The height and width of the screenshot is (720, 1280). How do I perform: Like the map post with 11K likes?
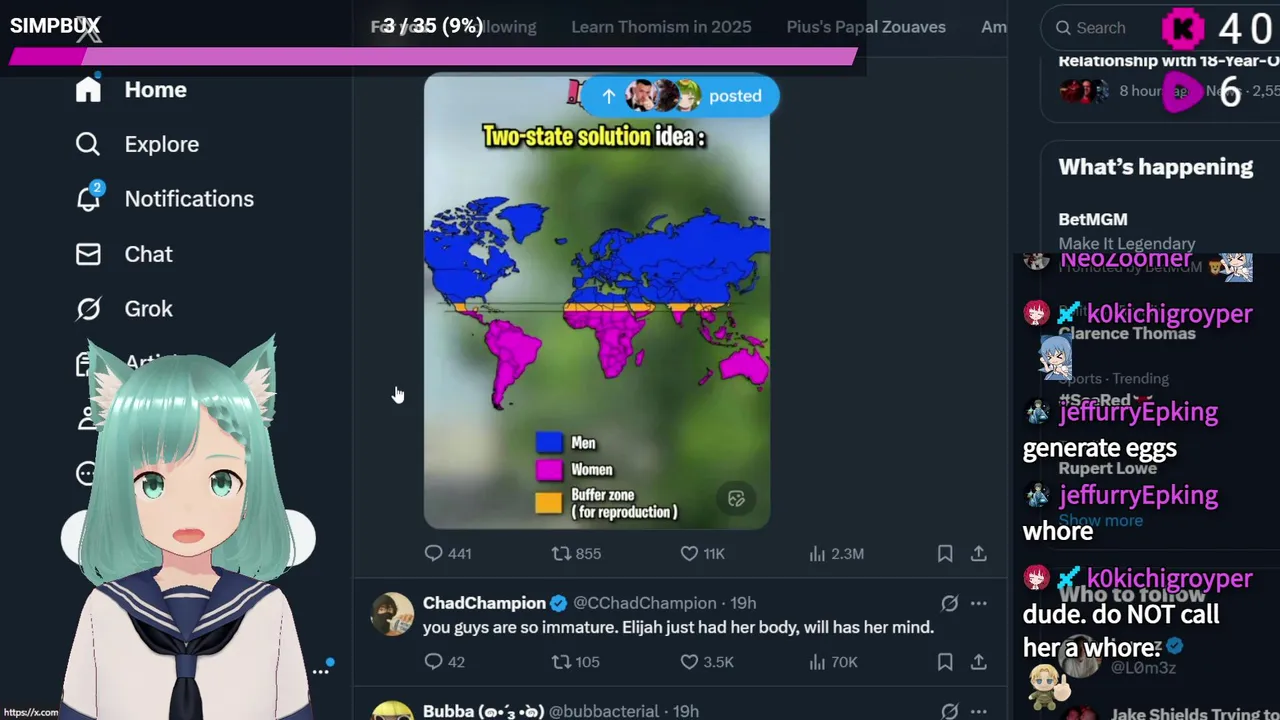[702, 553]
